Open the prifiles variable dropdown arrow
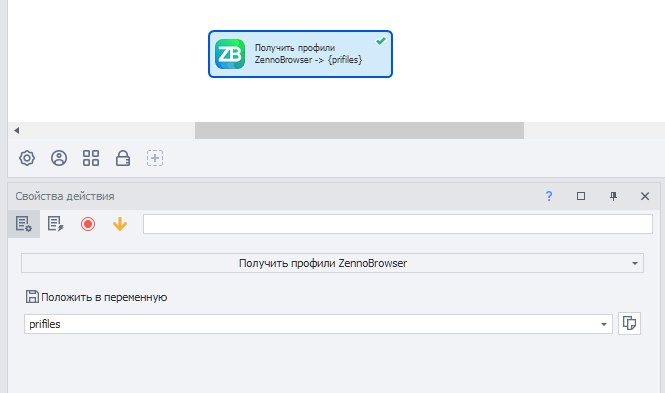This screenshot has height=393, width=665. point(604,324)
